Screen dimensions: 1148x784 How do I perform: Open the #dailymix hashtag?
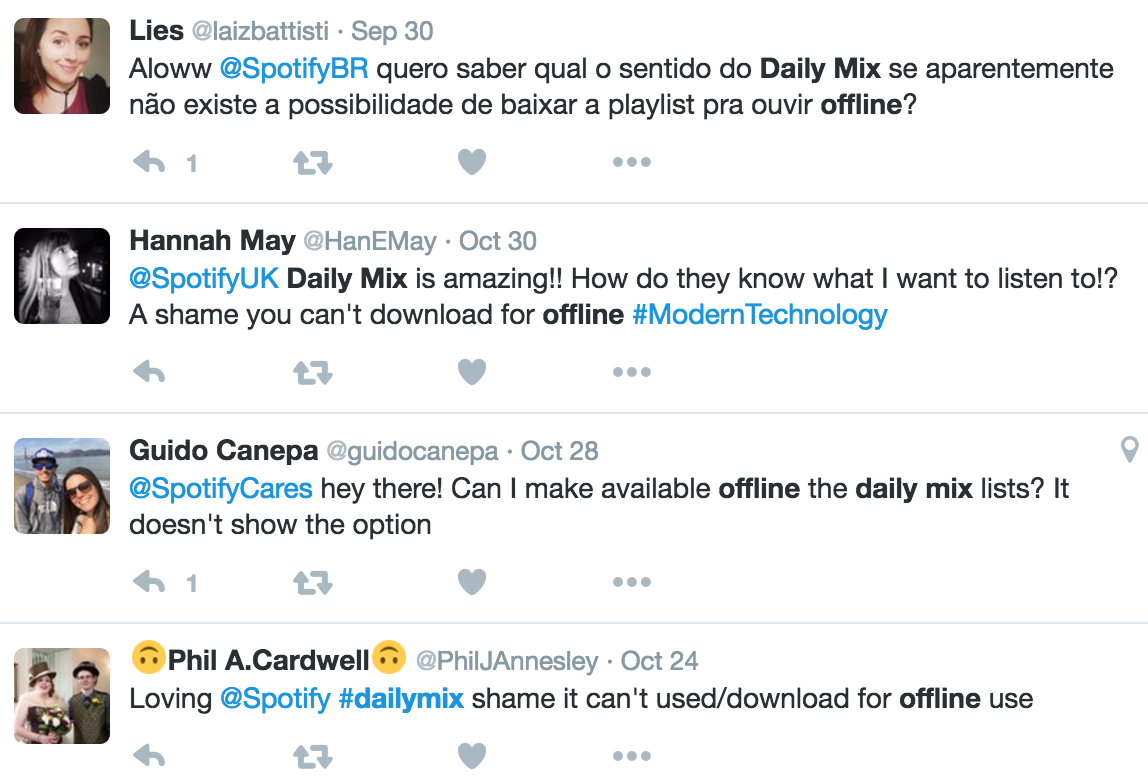399,698
